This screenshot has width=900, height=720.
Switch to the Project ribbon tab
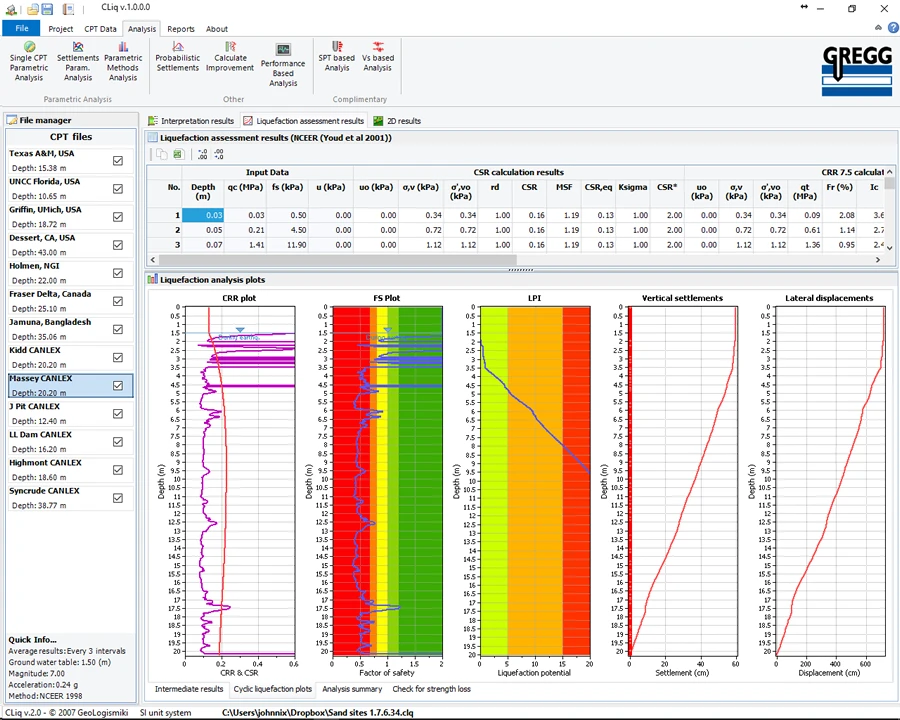click(60, 29)
